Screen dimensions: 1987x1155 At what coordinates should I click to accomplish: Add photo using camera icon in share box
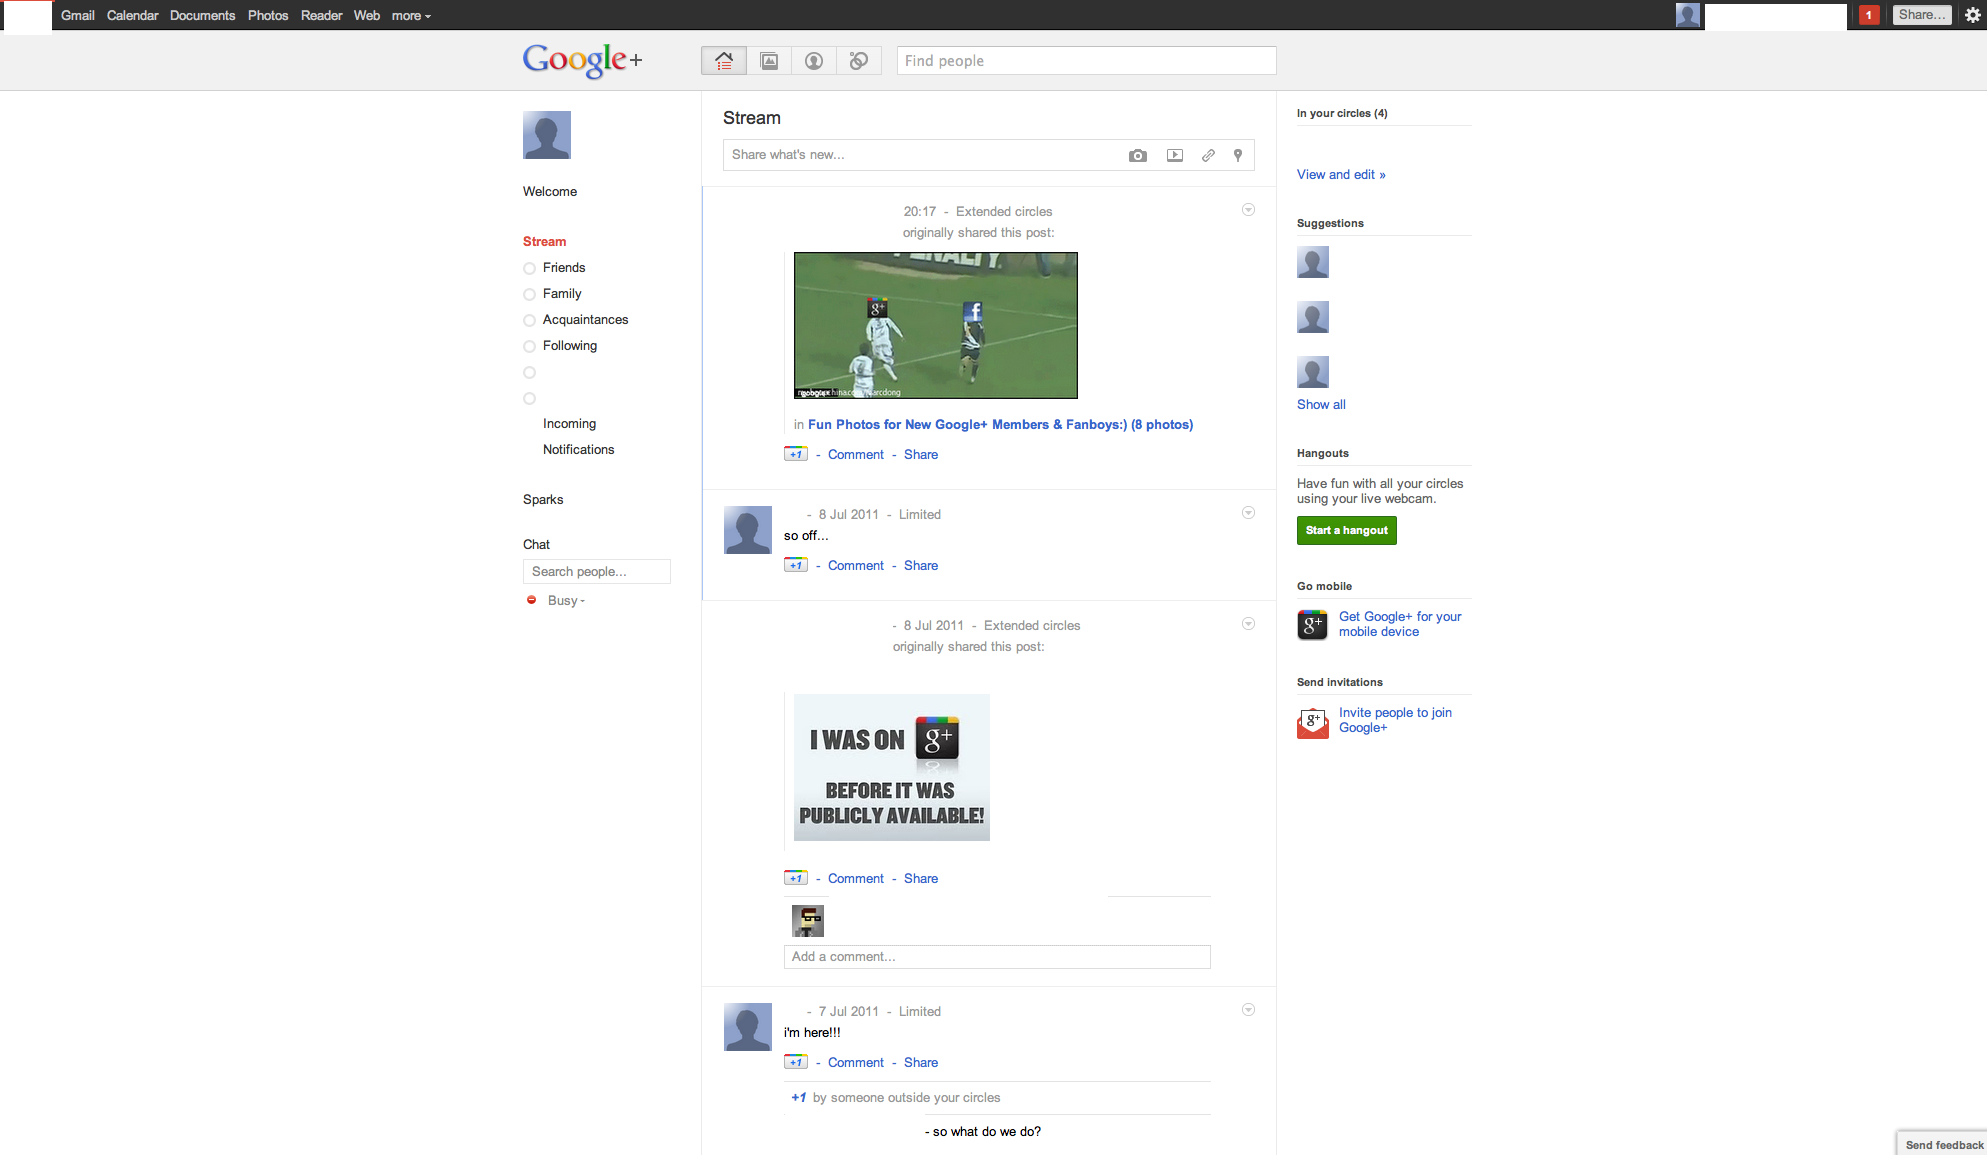(x=1138, y=155)
